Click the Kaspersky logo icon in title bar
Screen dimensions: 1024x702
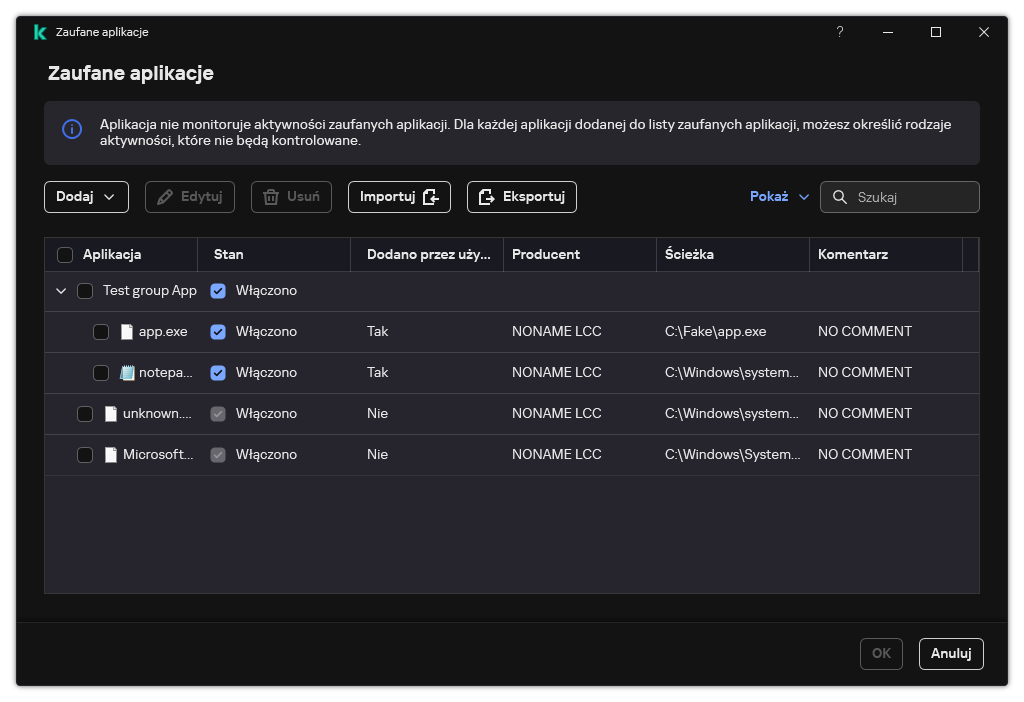coord(39,32)
